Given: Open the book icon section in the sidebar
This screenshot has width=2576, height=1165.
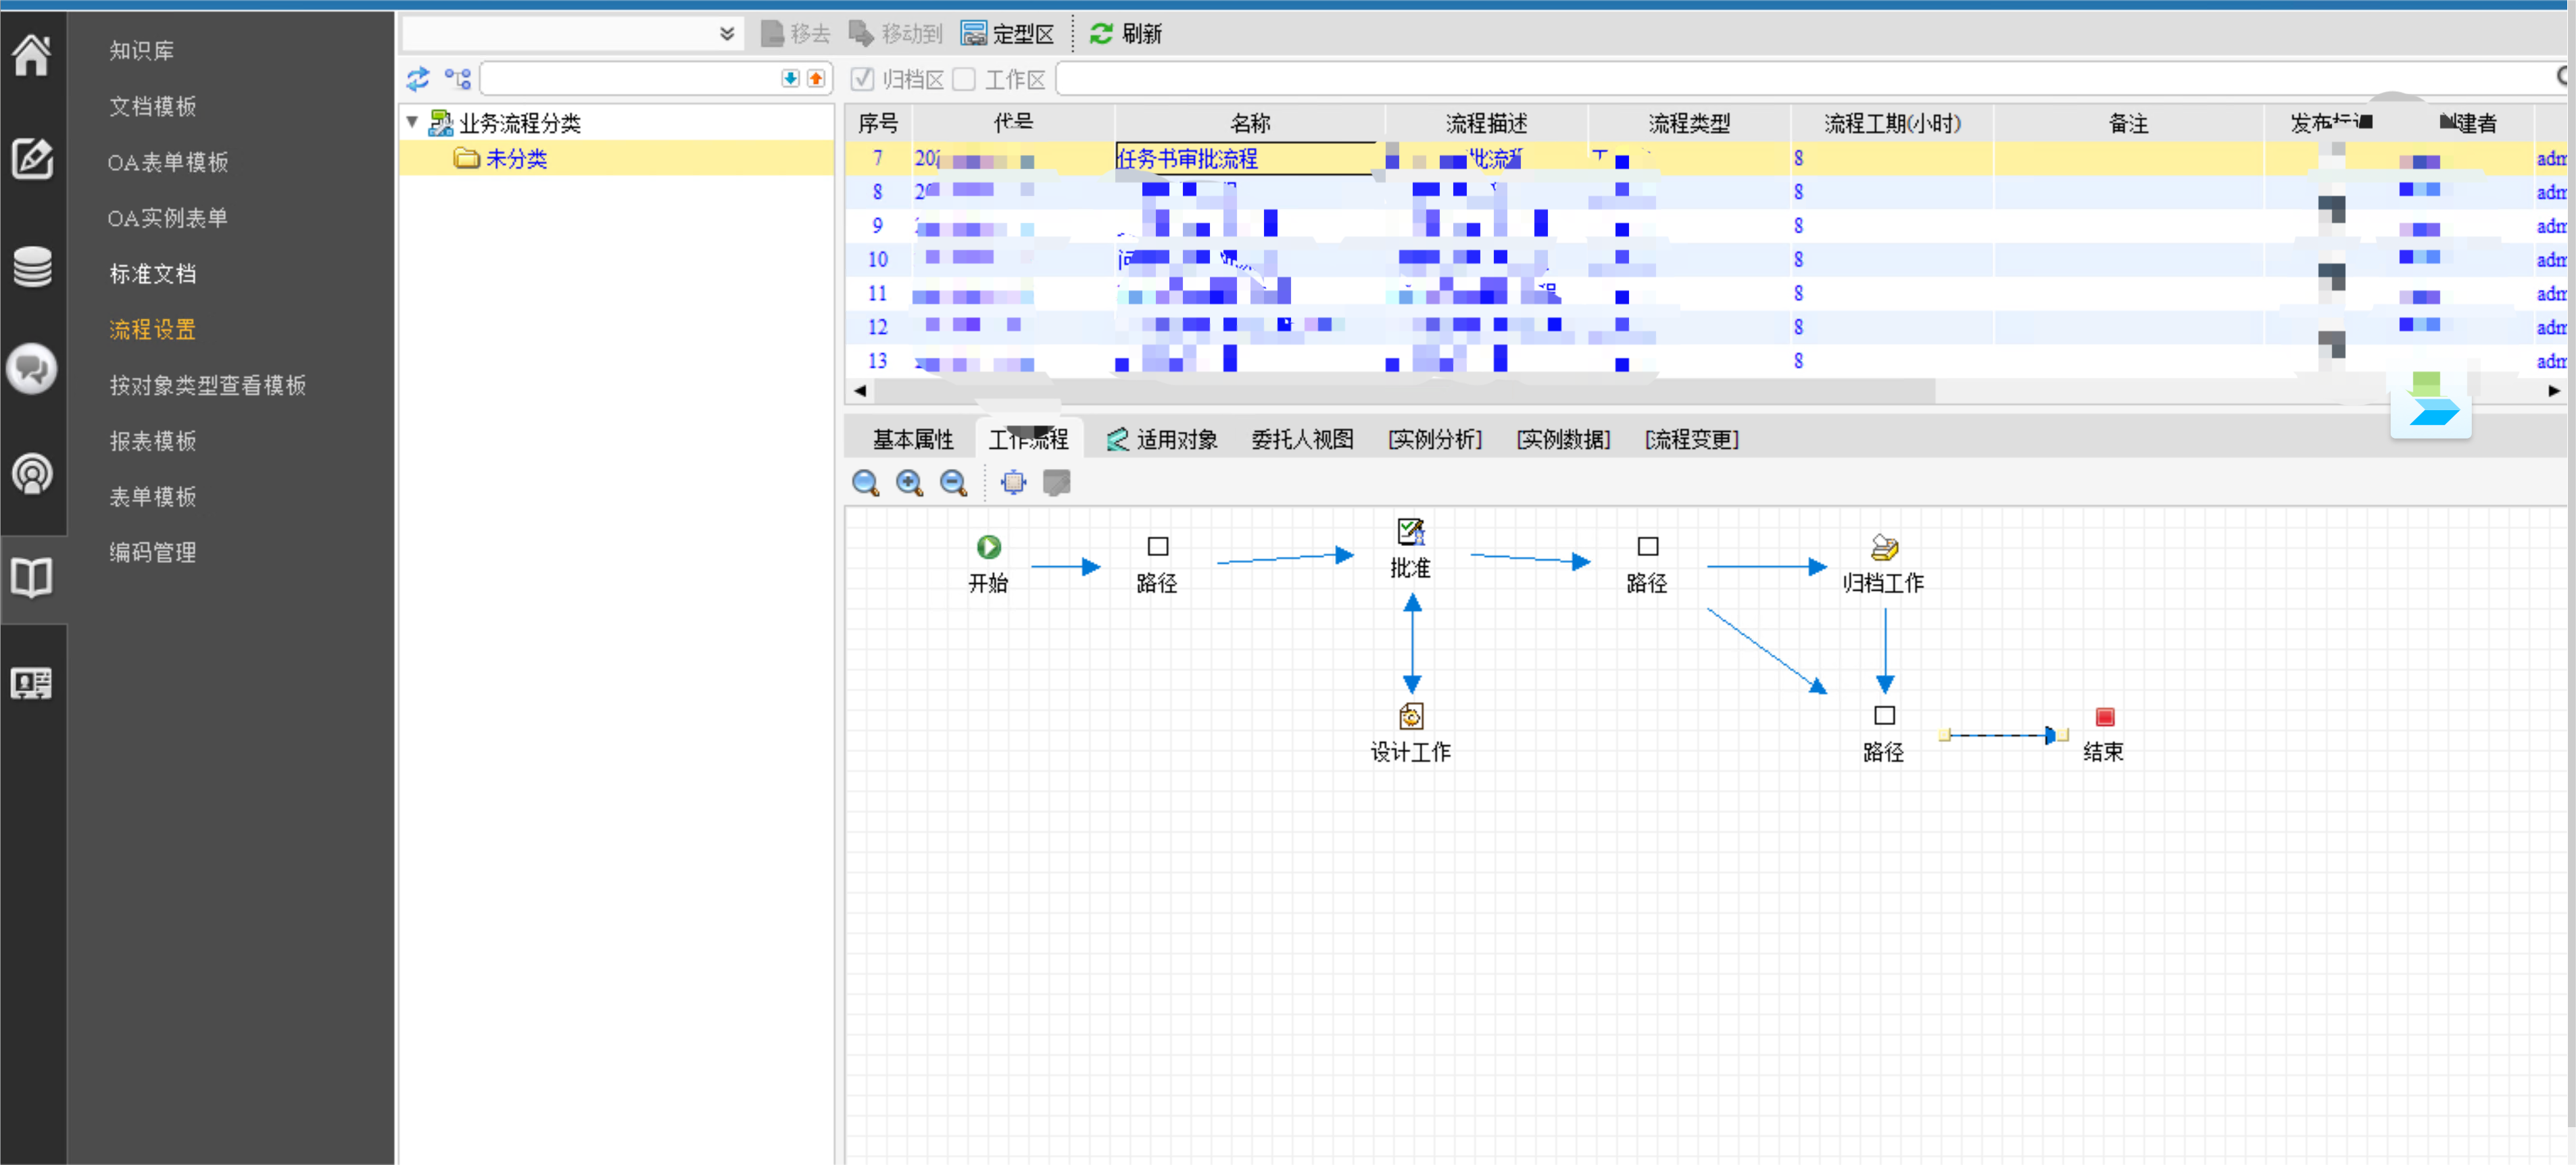Looking at the screenshot, I should 31,577.
